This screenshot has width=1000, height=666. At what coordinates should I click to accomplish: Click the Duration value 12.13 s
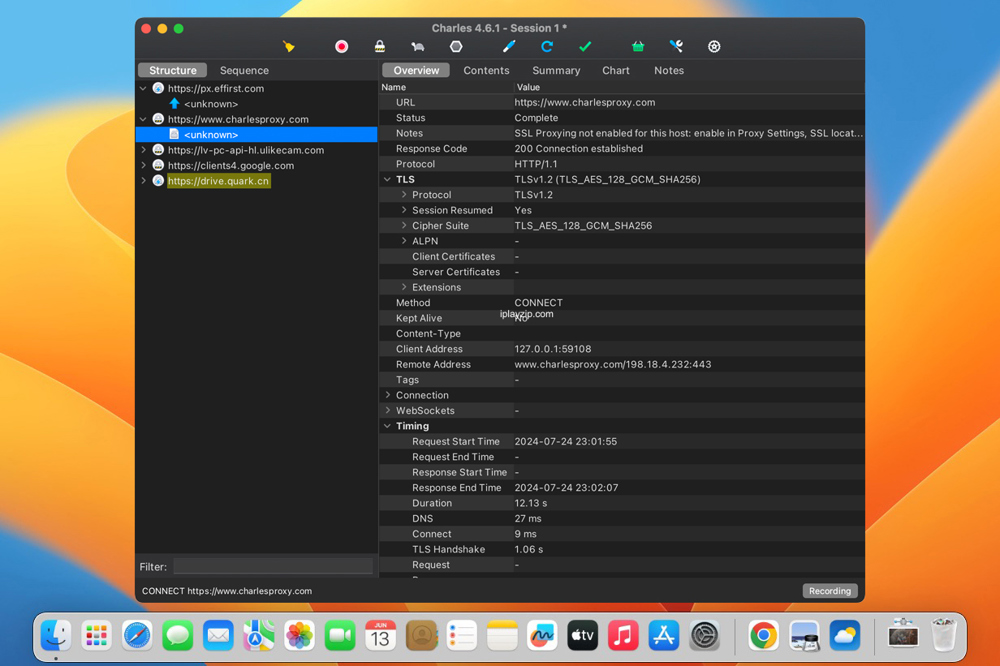(531, 503)
